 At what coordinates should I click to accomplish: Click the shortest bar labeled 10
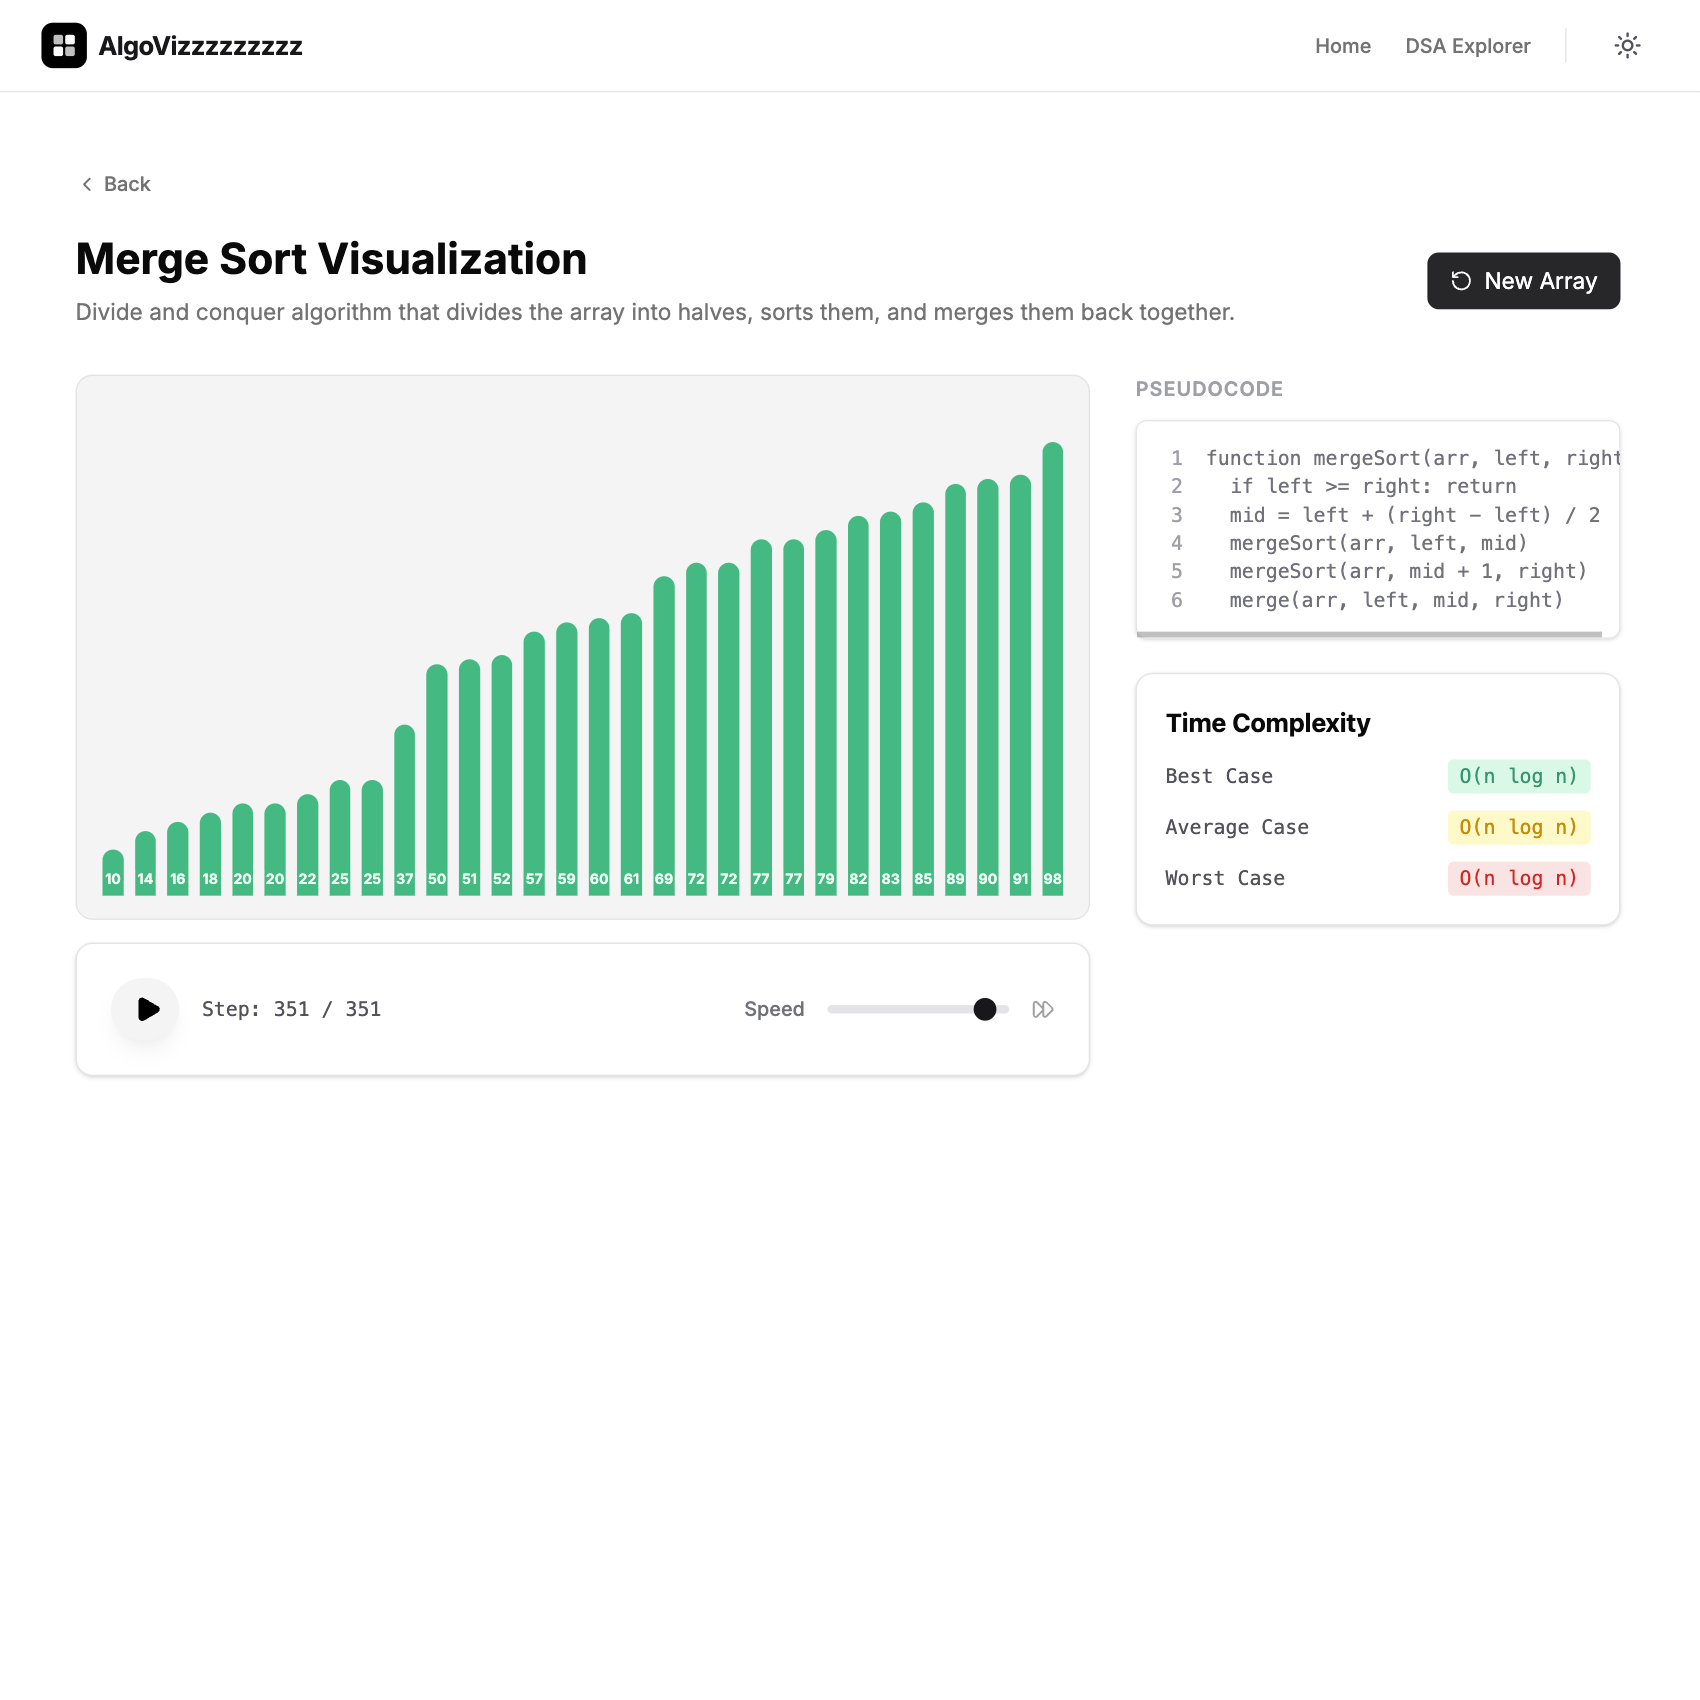[113, 870]
